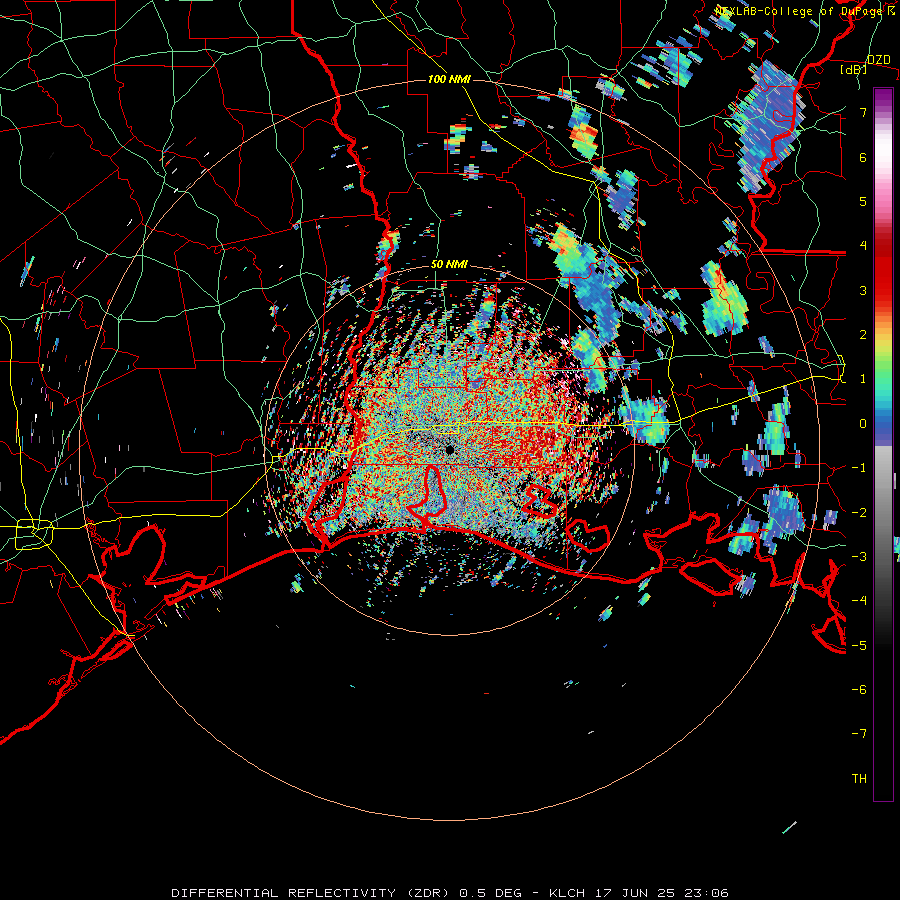Click the "[dB]" units label

852,69
